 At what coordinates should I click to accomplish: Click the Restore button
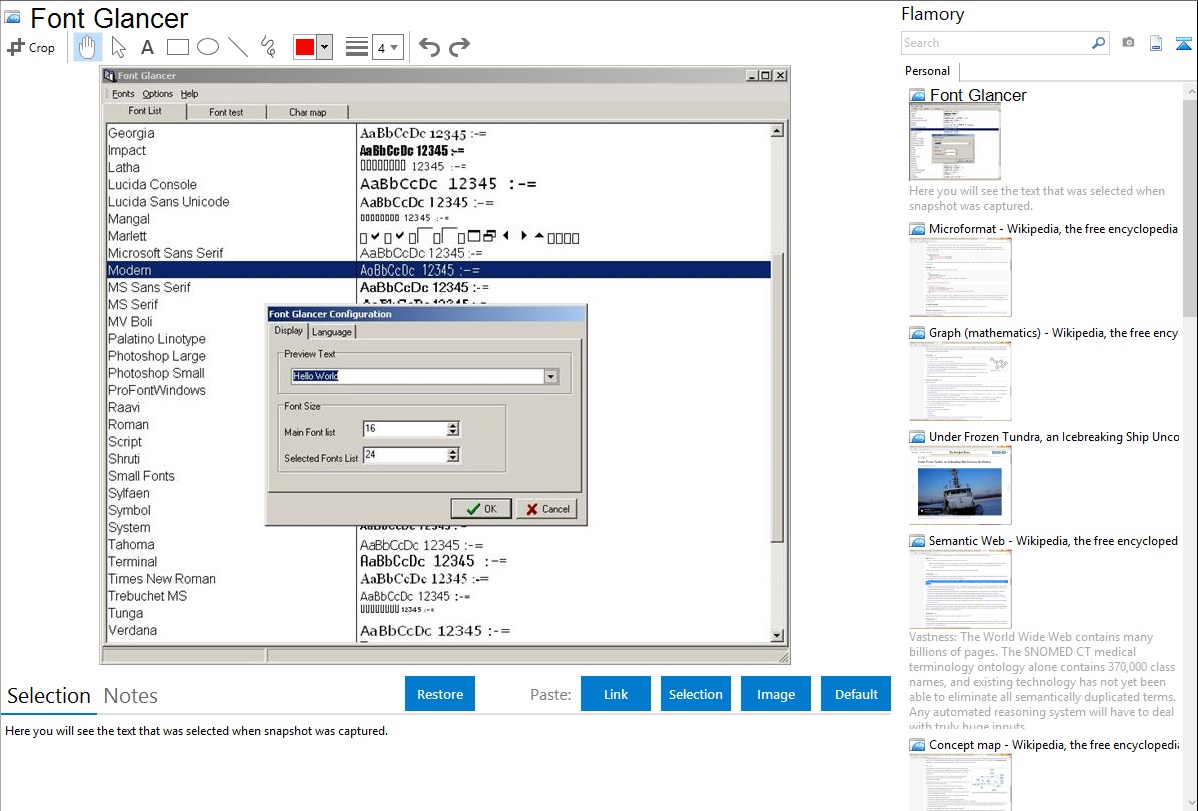(x=440, y=694)
